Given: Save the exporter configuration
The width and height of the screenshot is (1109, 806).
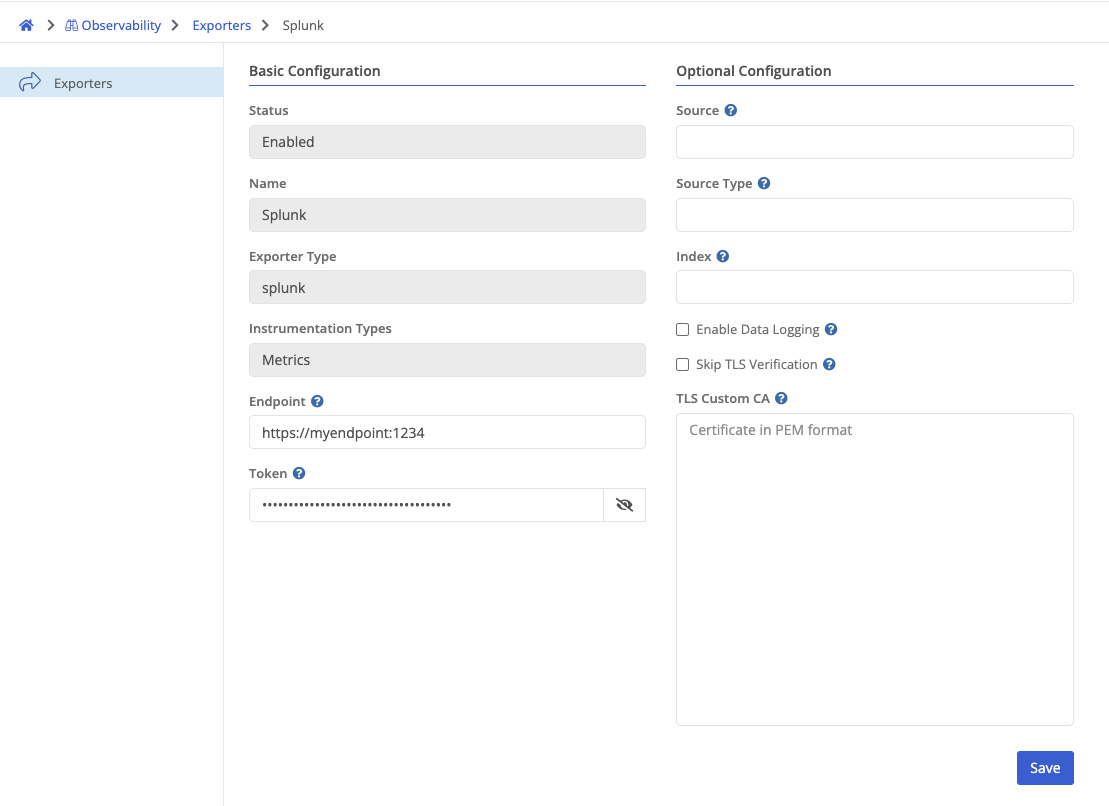Looking at the screenshot, I should click(x=1045, y=768).
